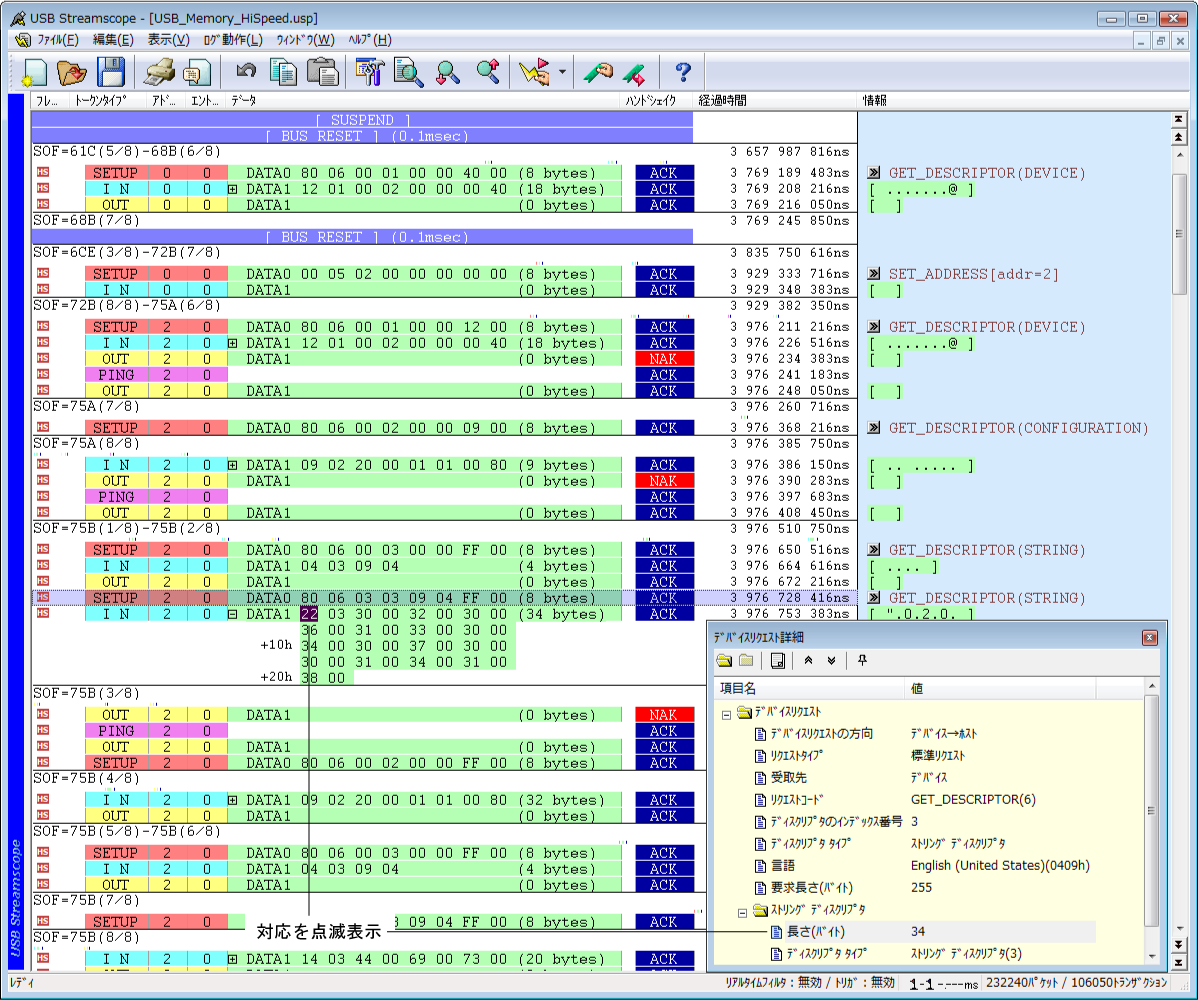Open print preview from the toolbar

click(x=197, y=73)
